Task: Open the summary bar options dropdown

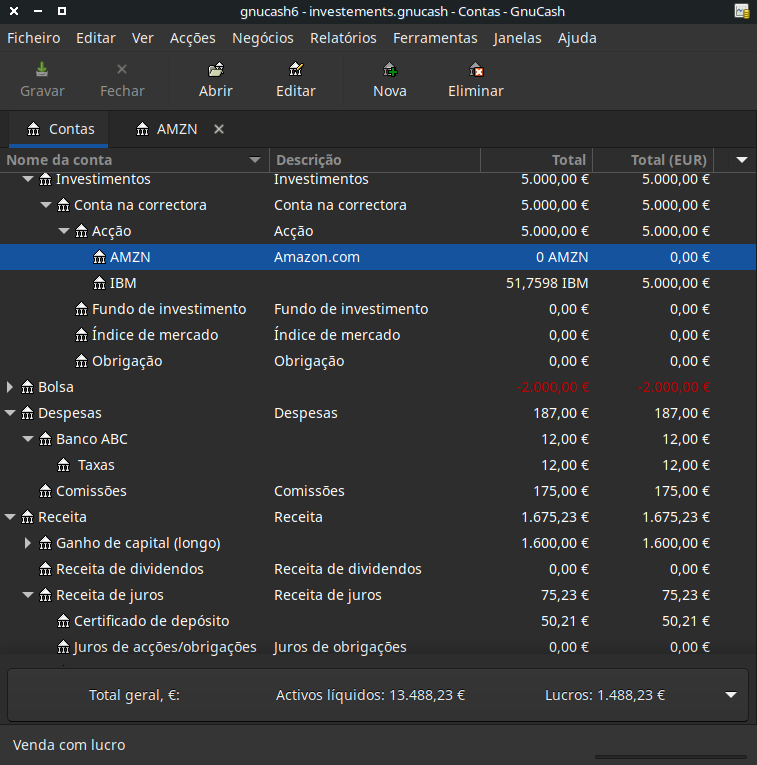Action: click(731, 695)
